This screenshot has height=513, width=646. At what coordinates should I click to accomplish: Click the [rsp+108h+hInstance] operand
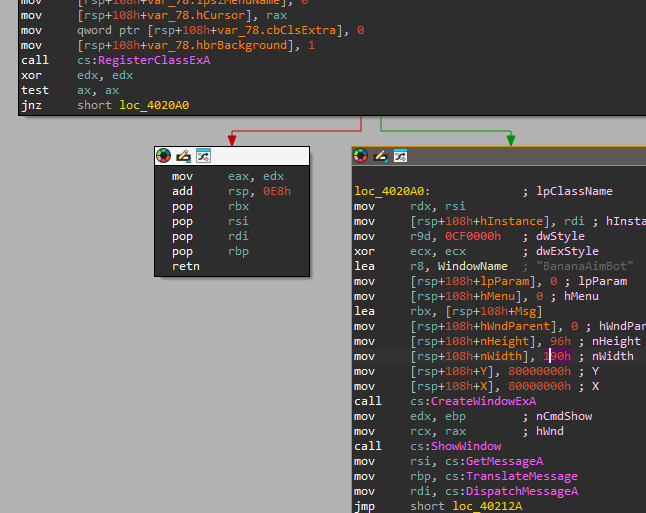pos(480,221)
